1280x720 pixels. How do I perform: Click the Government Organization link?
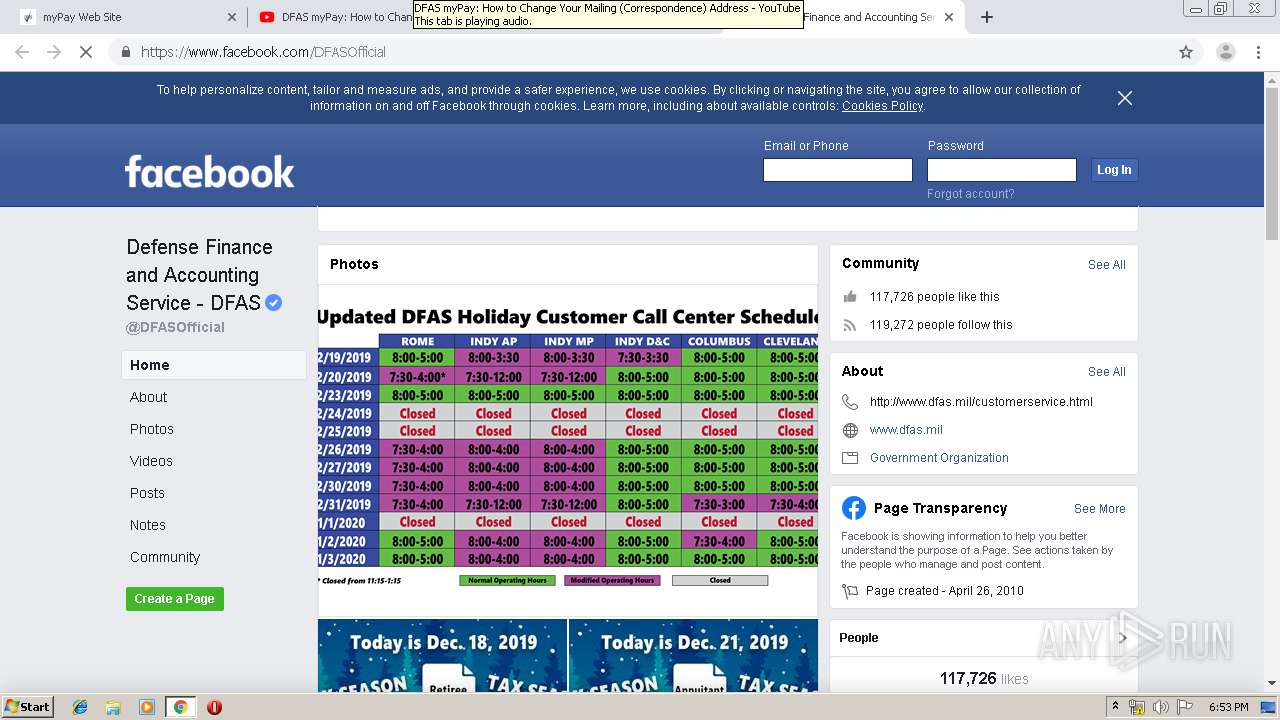tap(939, 458)
